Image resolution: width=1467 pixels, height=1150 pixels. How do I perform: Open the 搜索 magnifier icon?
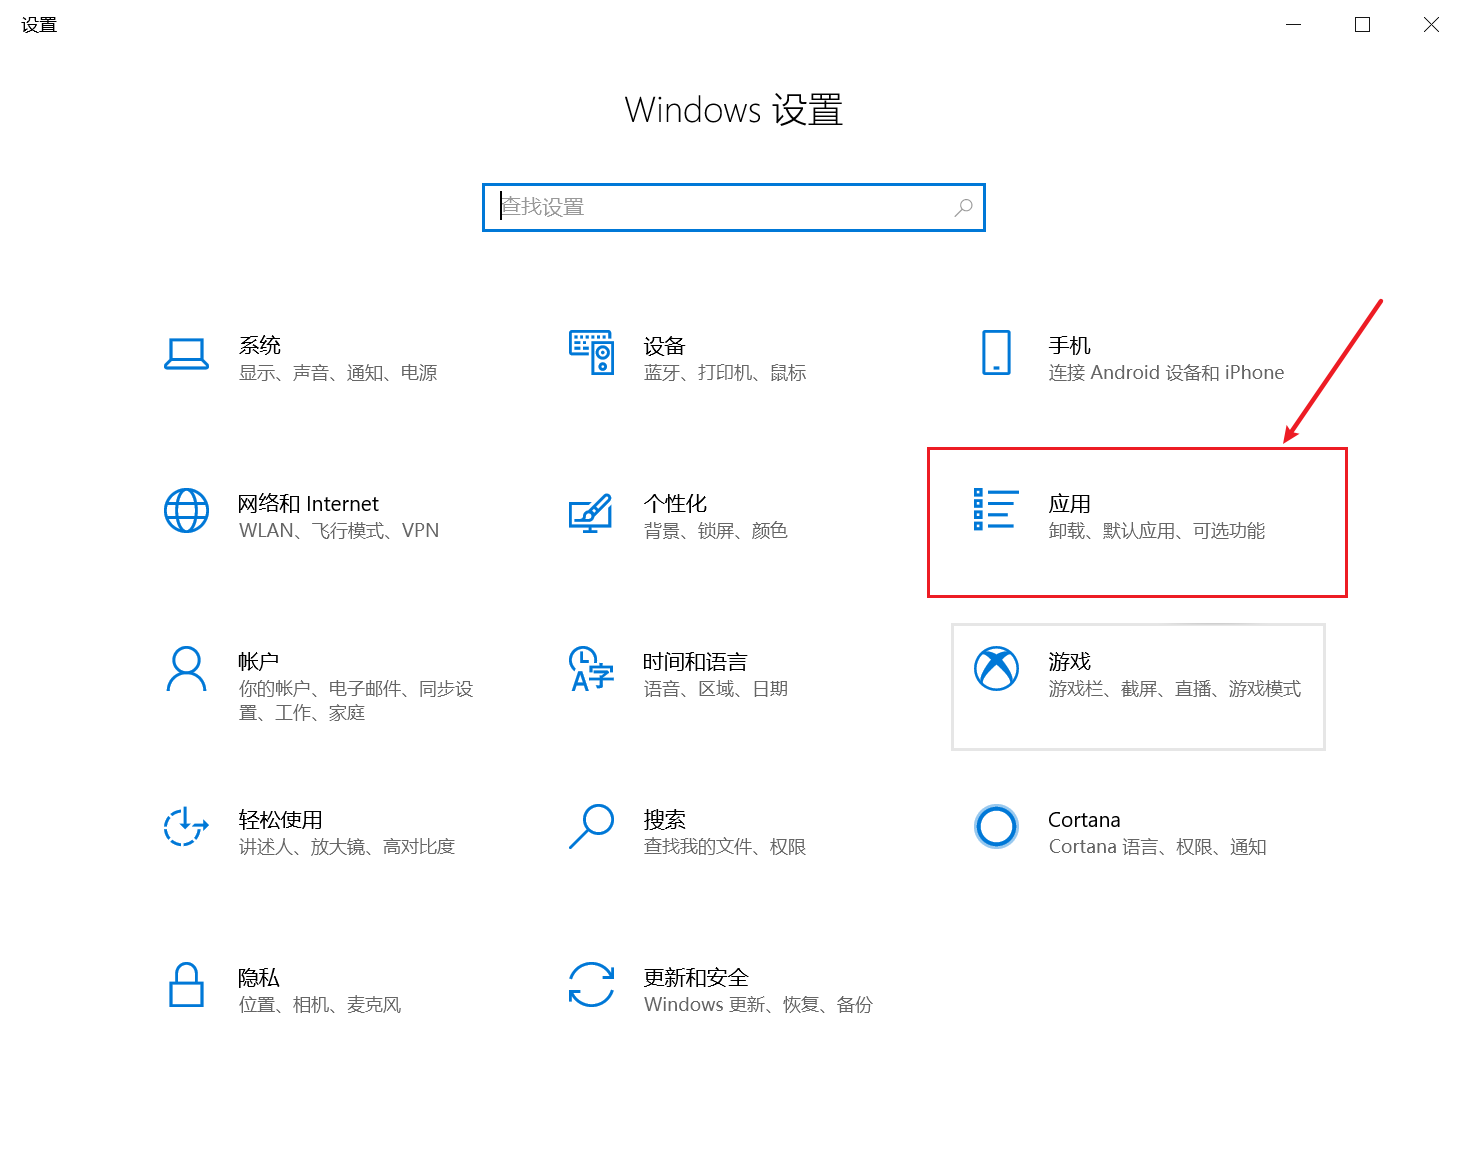coord(591,827)
